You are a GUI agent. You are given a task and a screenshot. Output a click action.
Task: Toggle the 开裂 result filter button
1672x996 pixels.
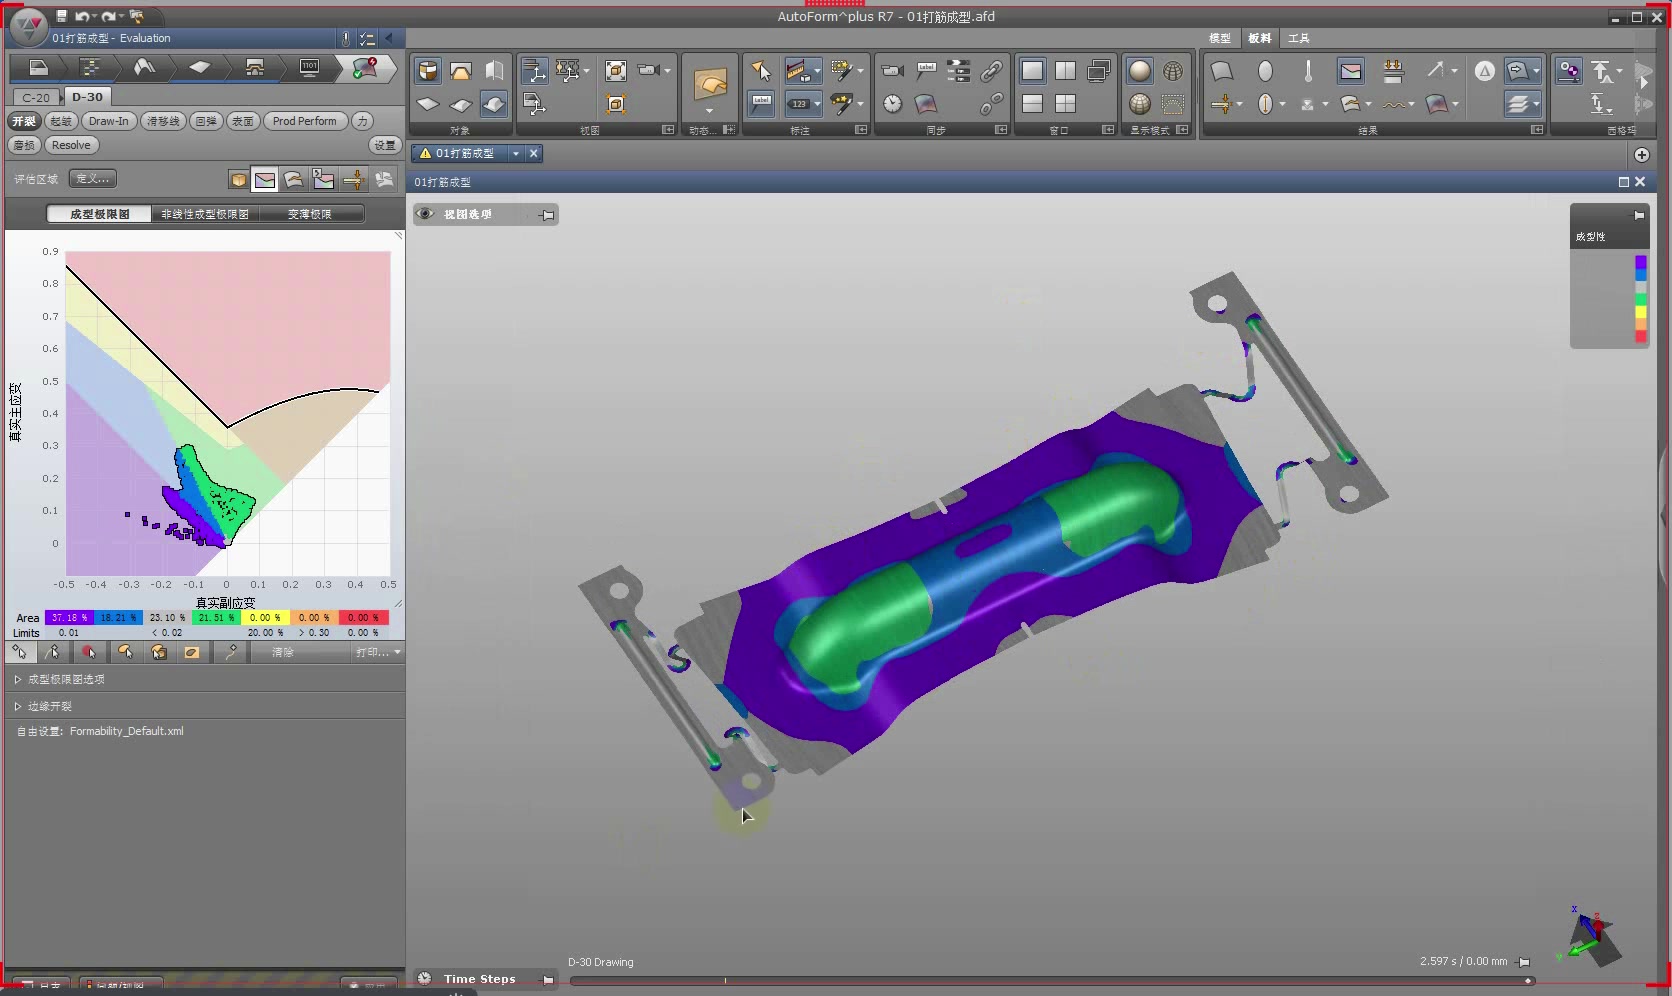(24, 121)
